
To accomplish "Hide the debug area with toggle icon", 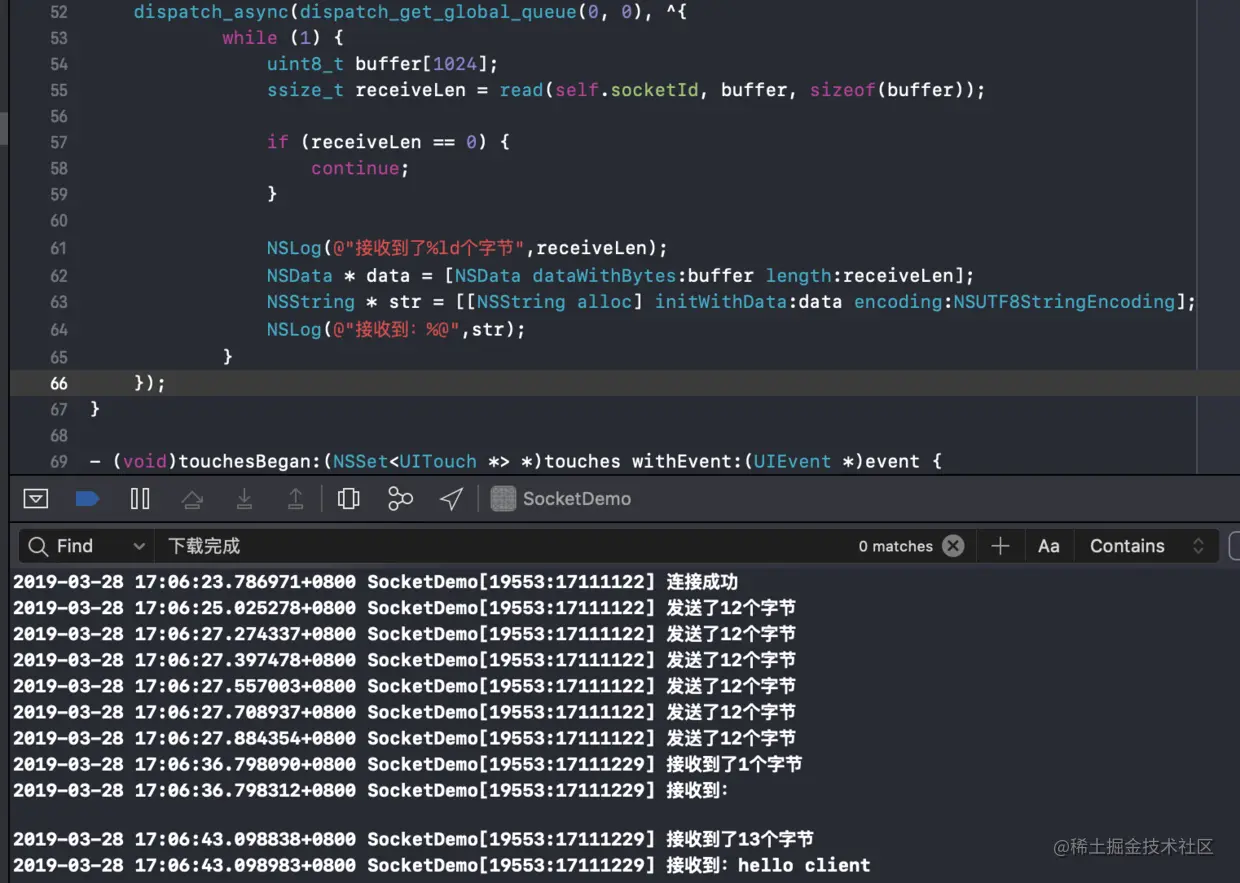I will coord(36,498).
